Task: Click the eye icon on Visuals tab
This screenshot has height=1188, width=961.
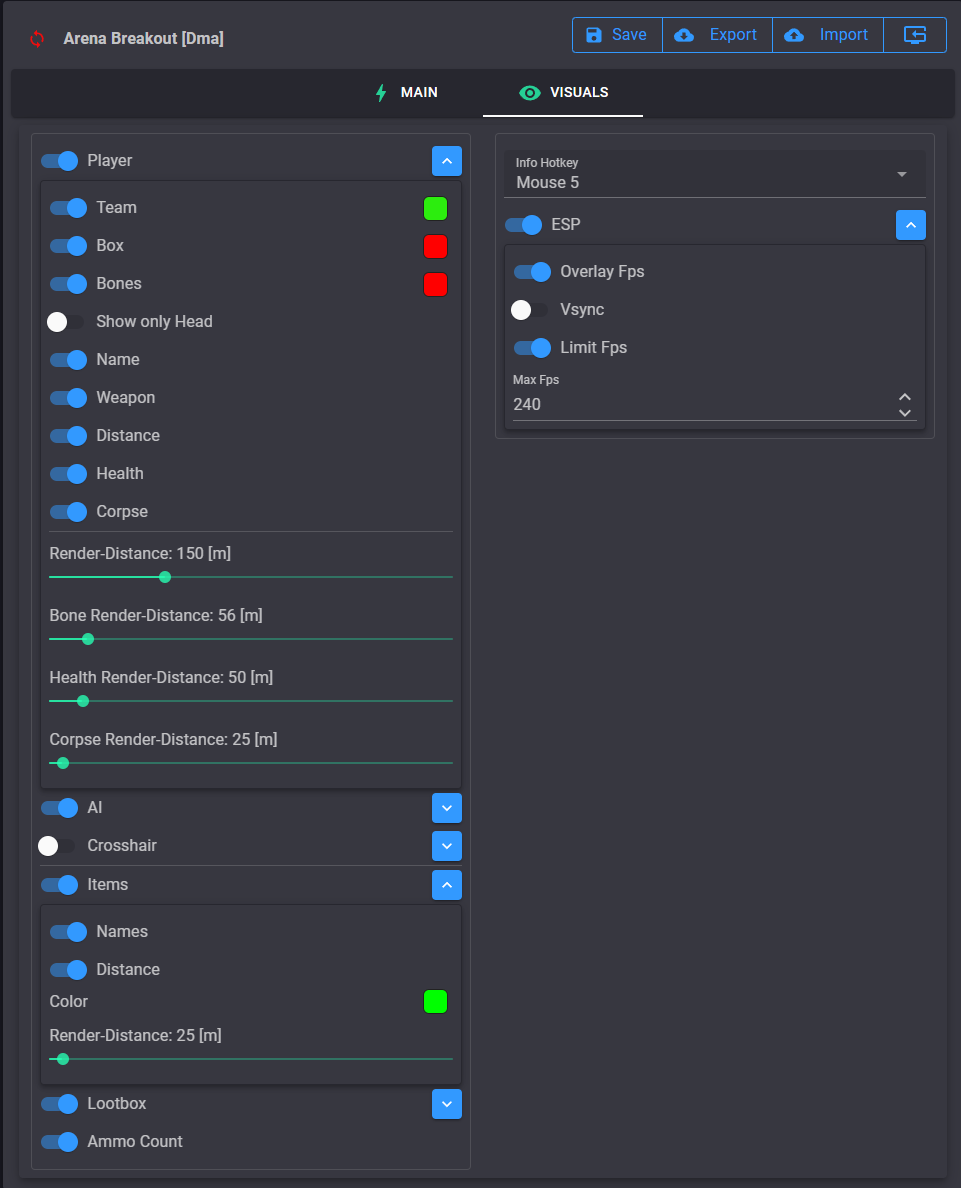Action: click(x=529, y=93)
